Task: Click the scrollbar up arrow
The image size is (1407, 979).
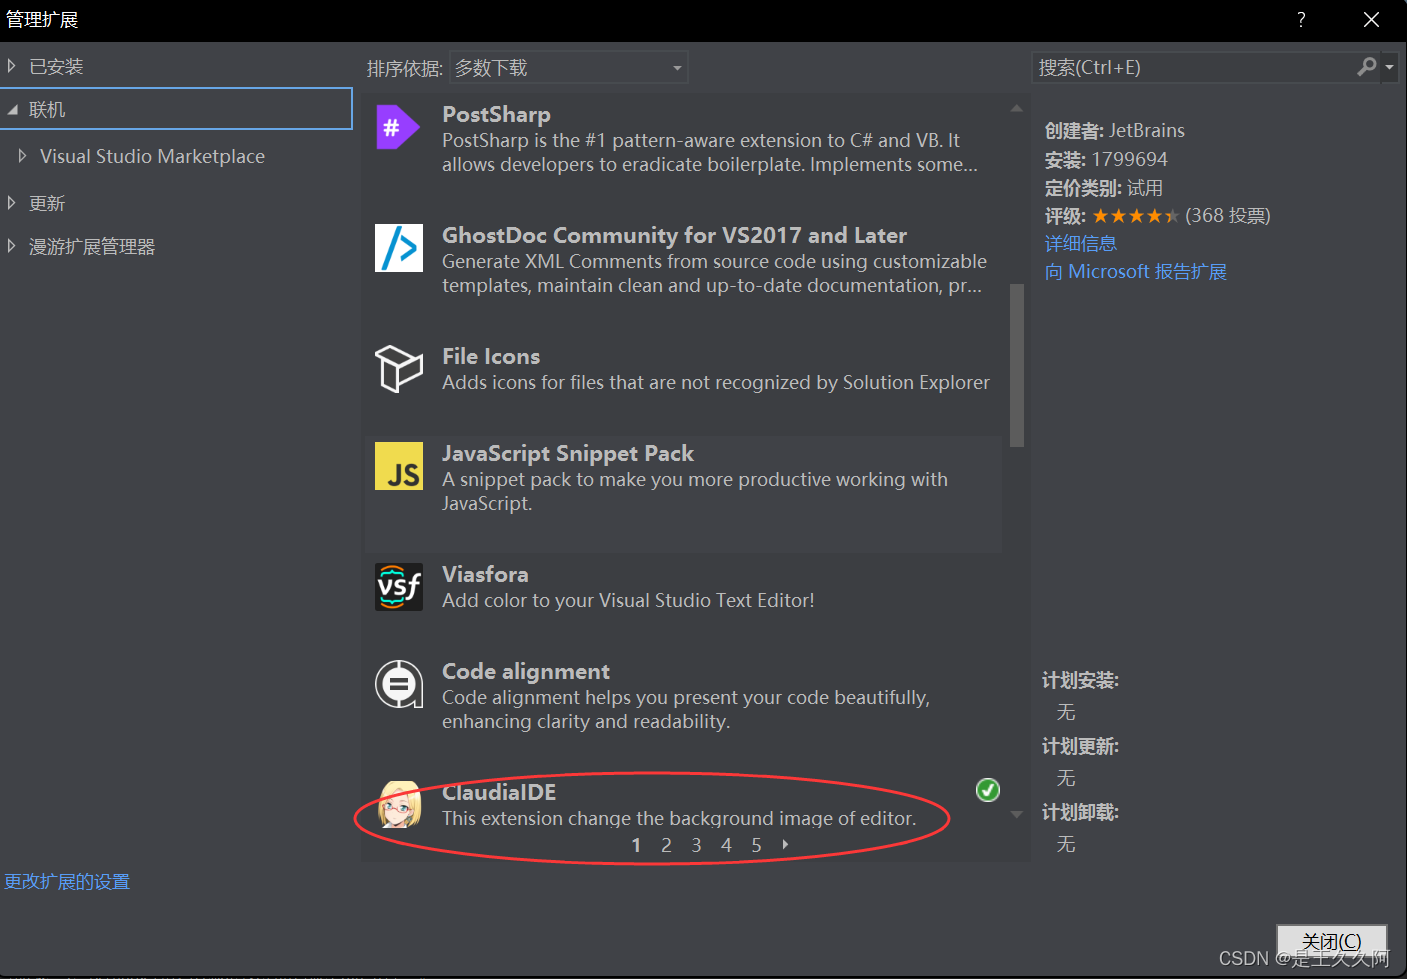Action: pyautogui.click(x=1017, y=108)
